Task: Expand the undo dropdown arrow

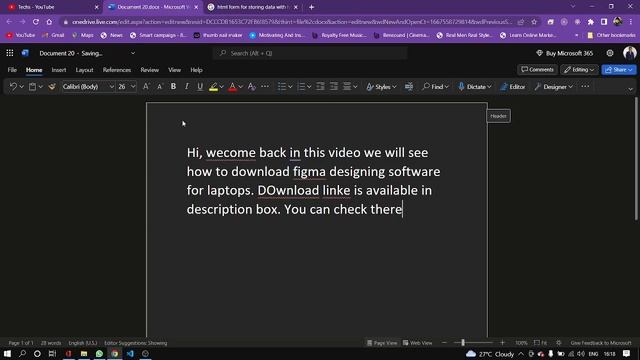Action: 22,87
